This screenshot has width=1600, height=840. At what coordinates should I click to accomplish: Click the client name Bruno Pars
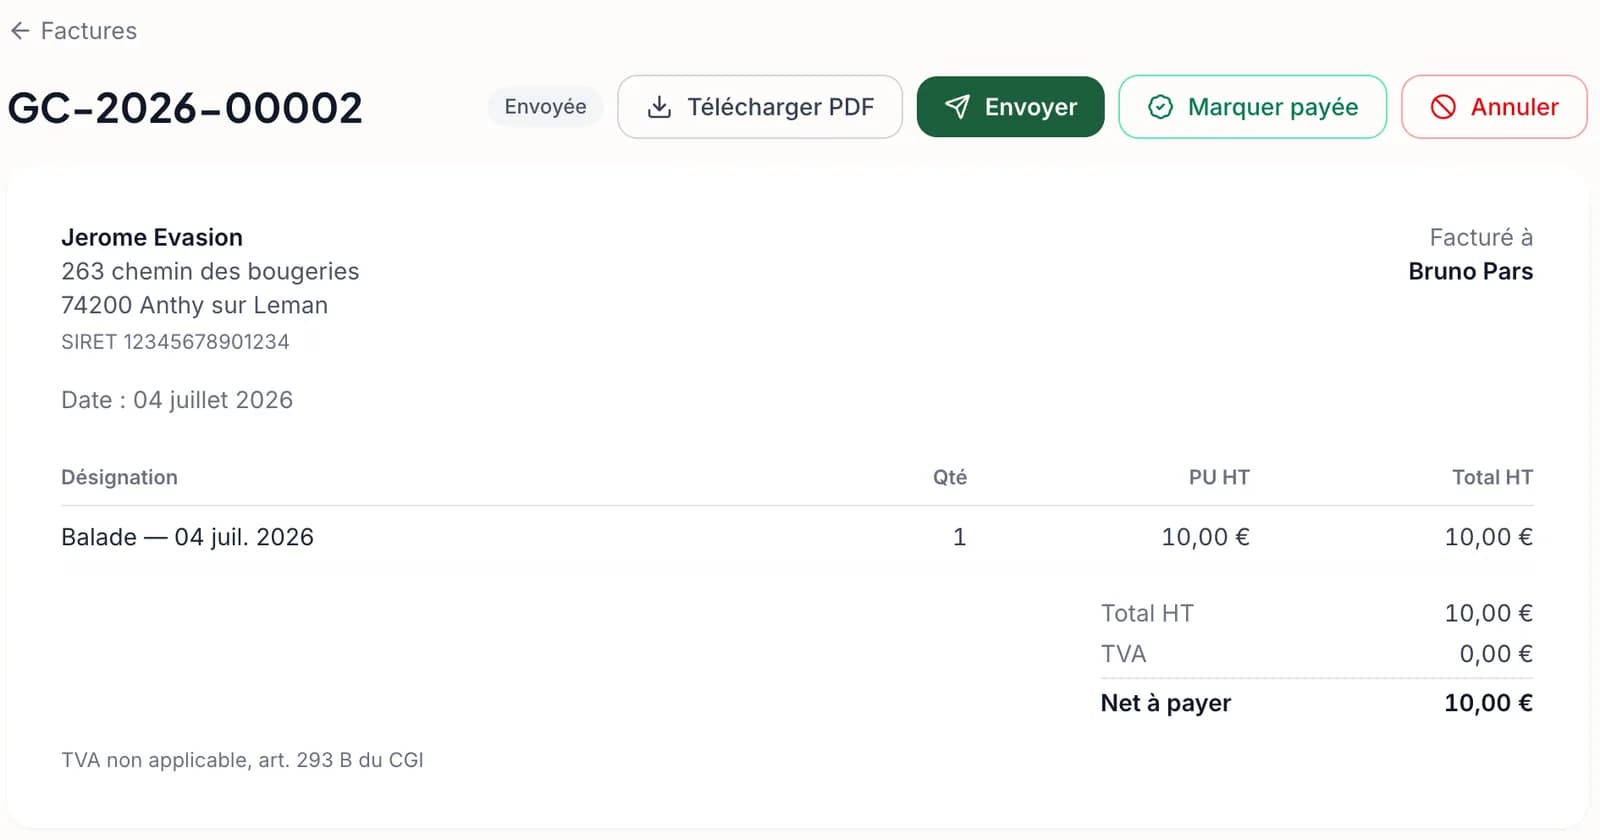click(1470, 271)
